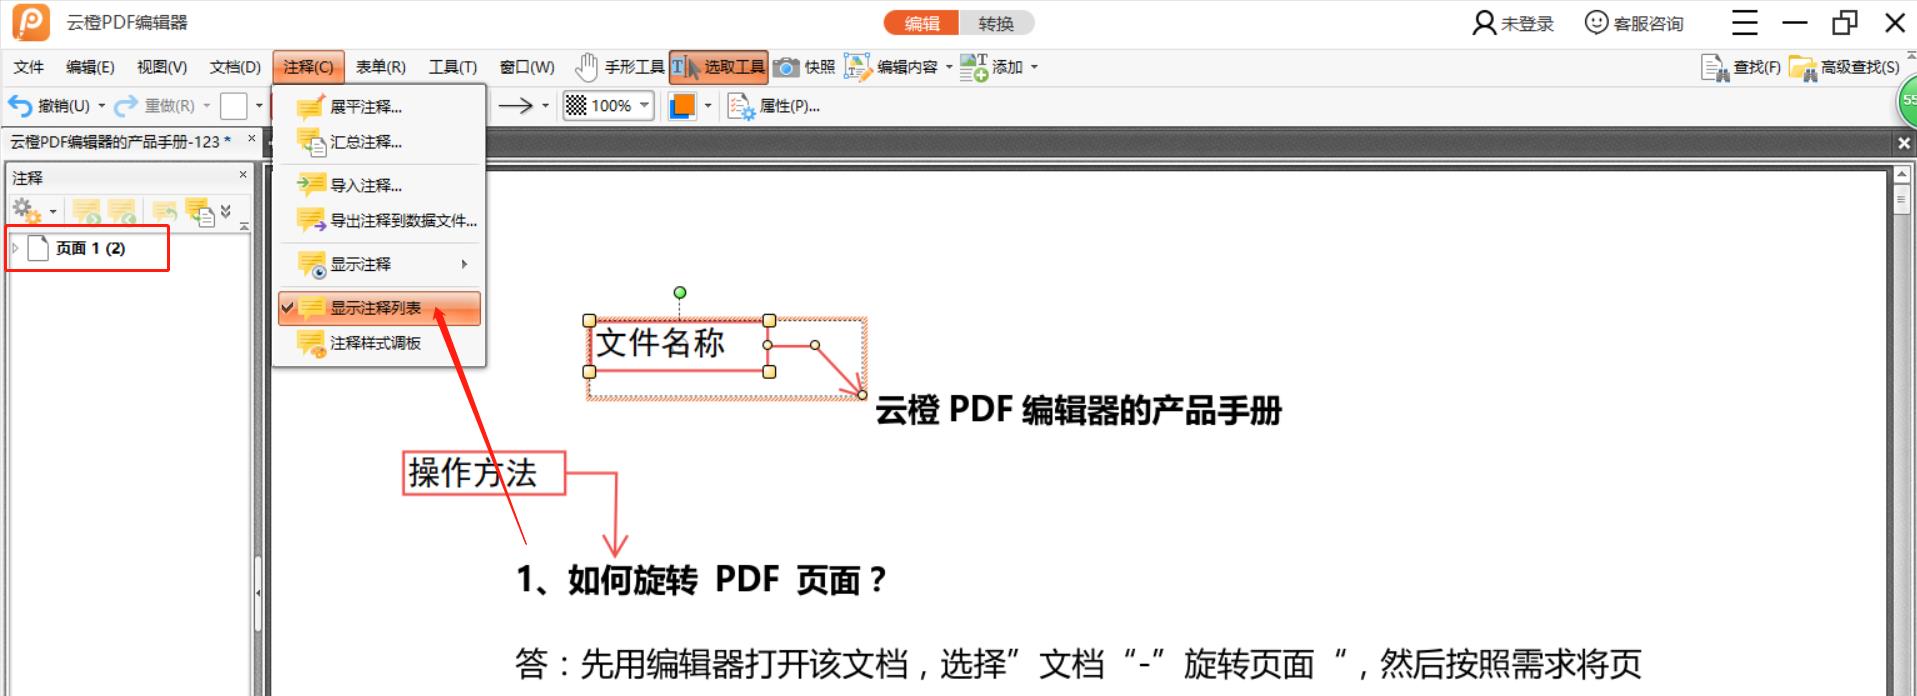Switch to 编辑 mode toggle

point(921,23)
